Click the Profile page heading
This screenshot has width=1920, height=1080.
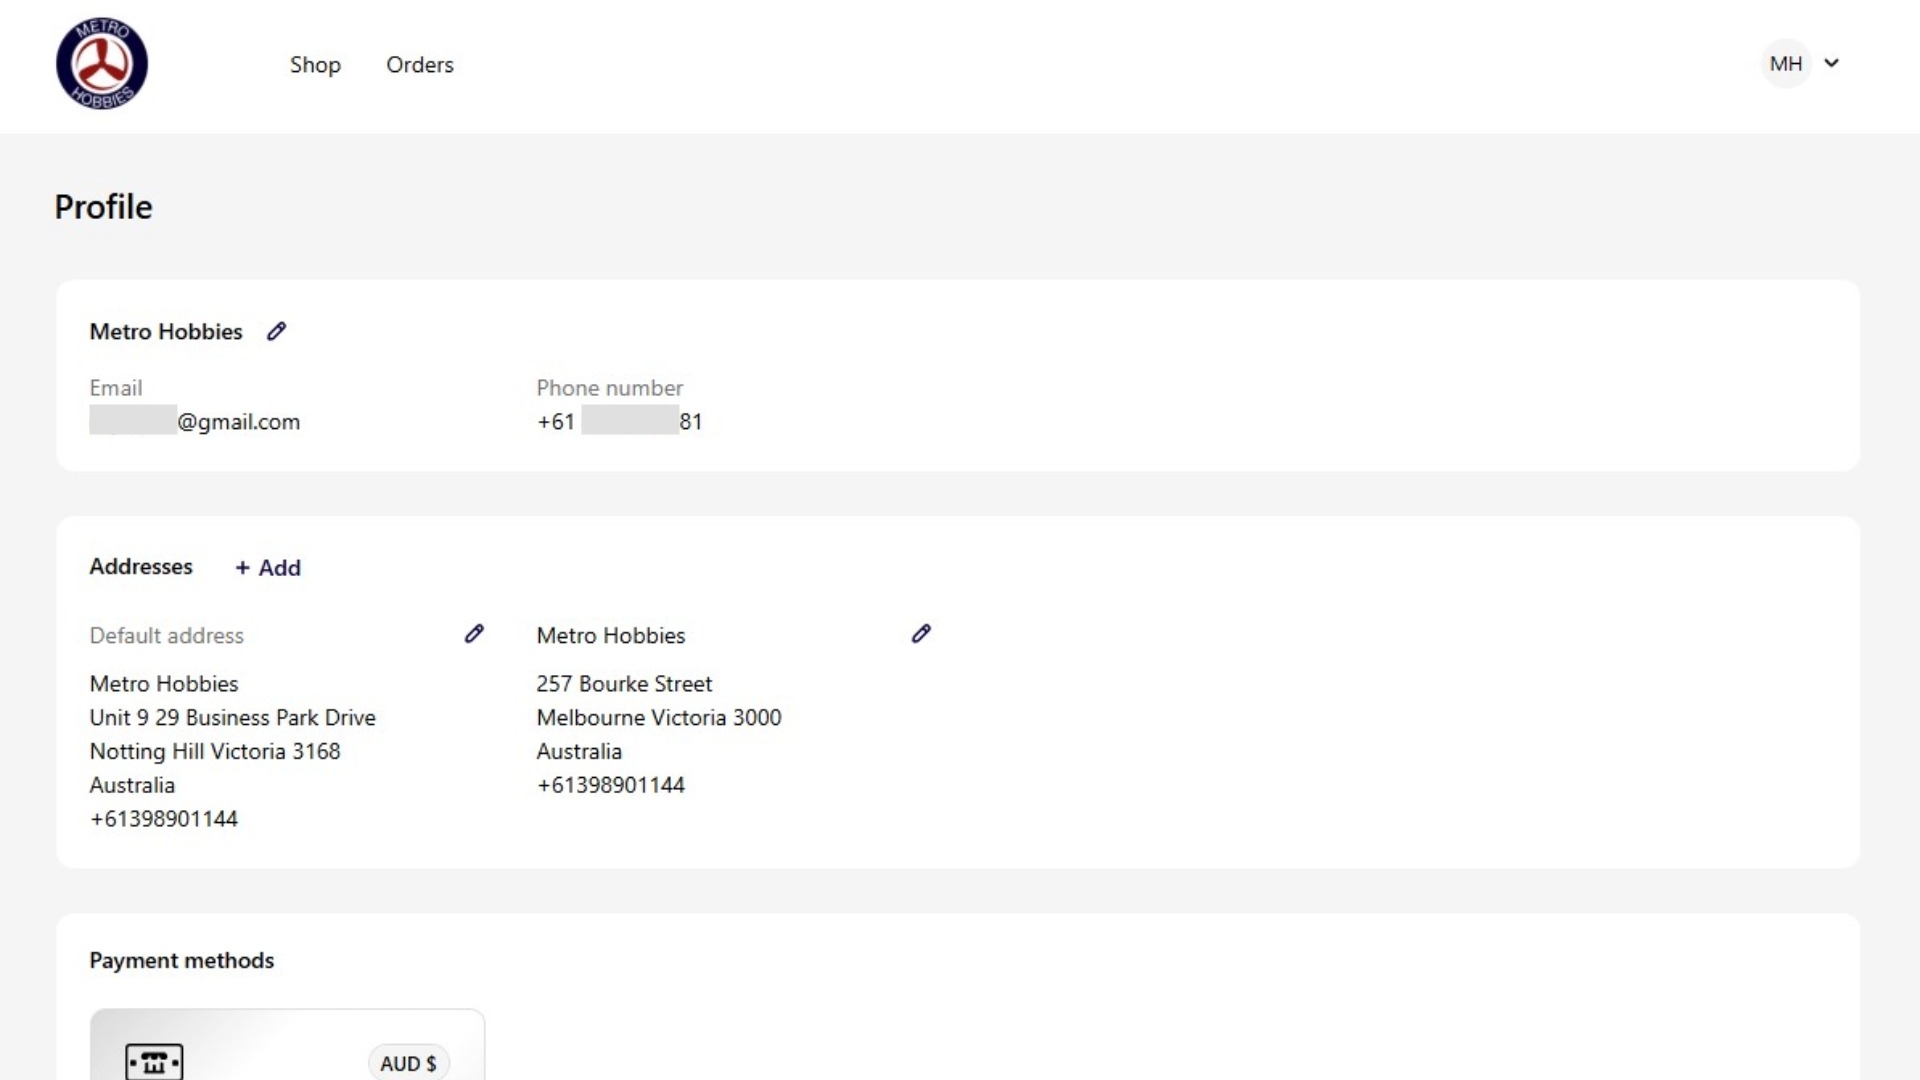103,207
